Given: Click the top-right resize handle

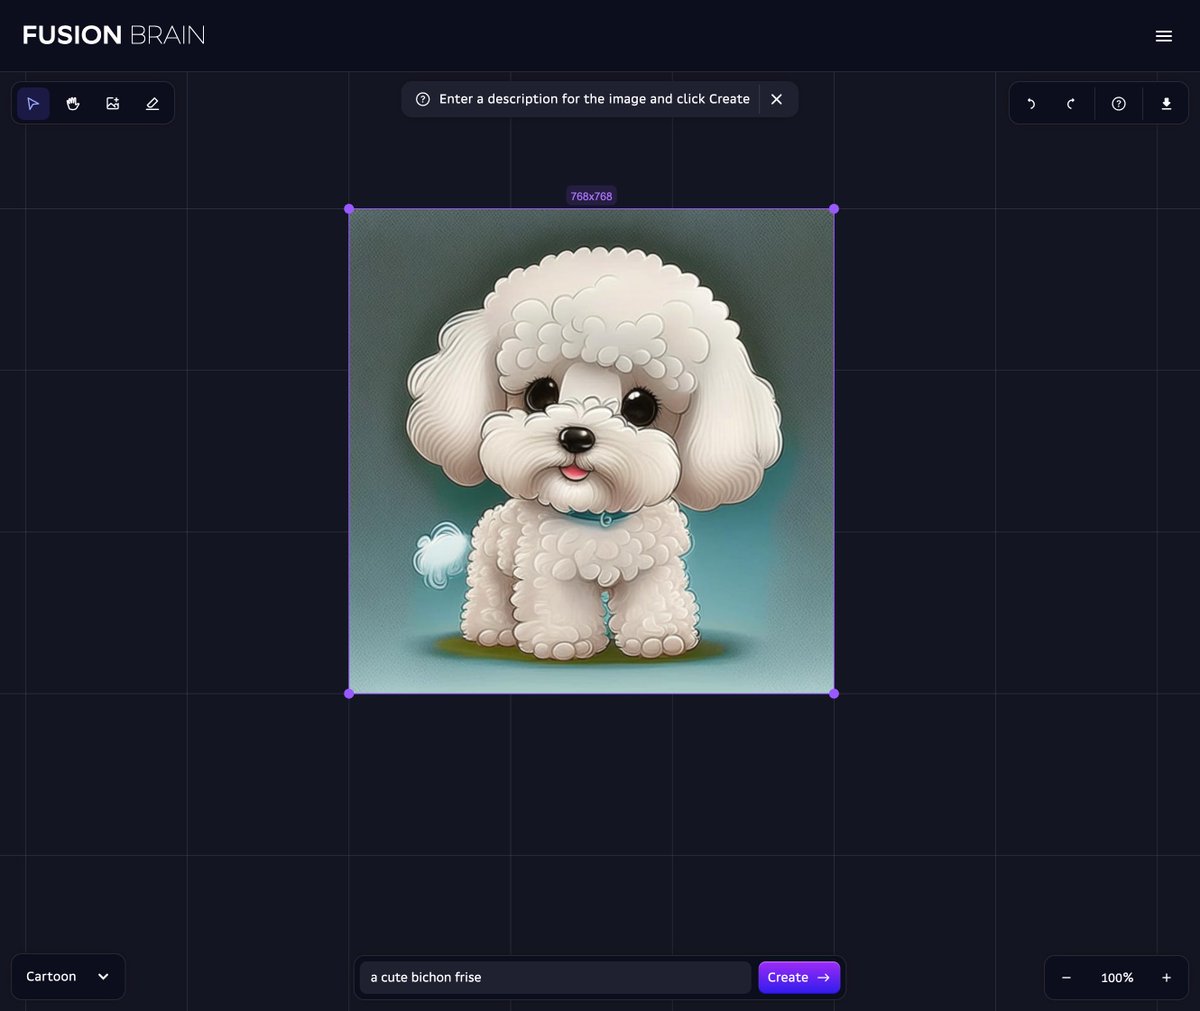Looking at the screenshot, I should point(834,209).
